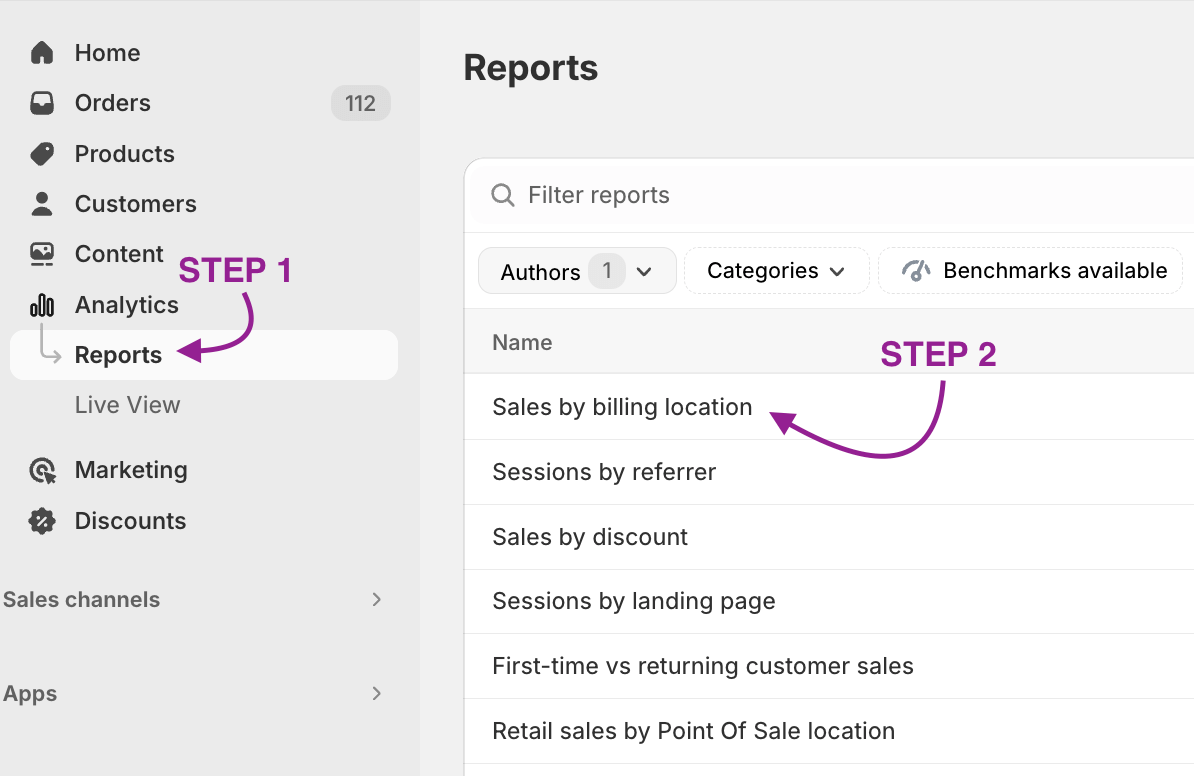Toggle the Benchmarks available filter
This screenshot has width=1194, height=776.
[x=1029, y=270]
